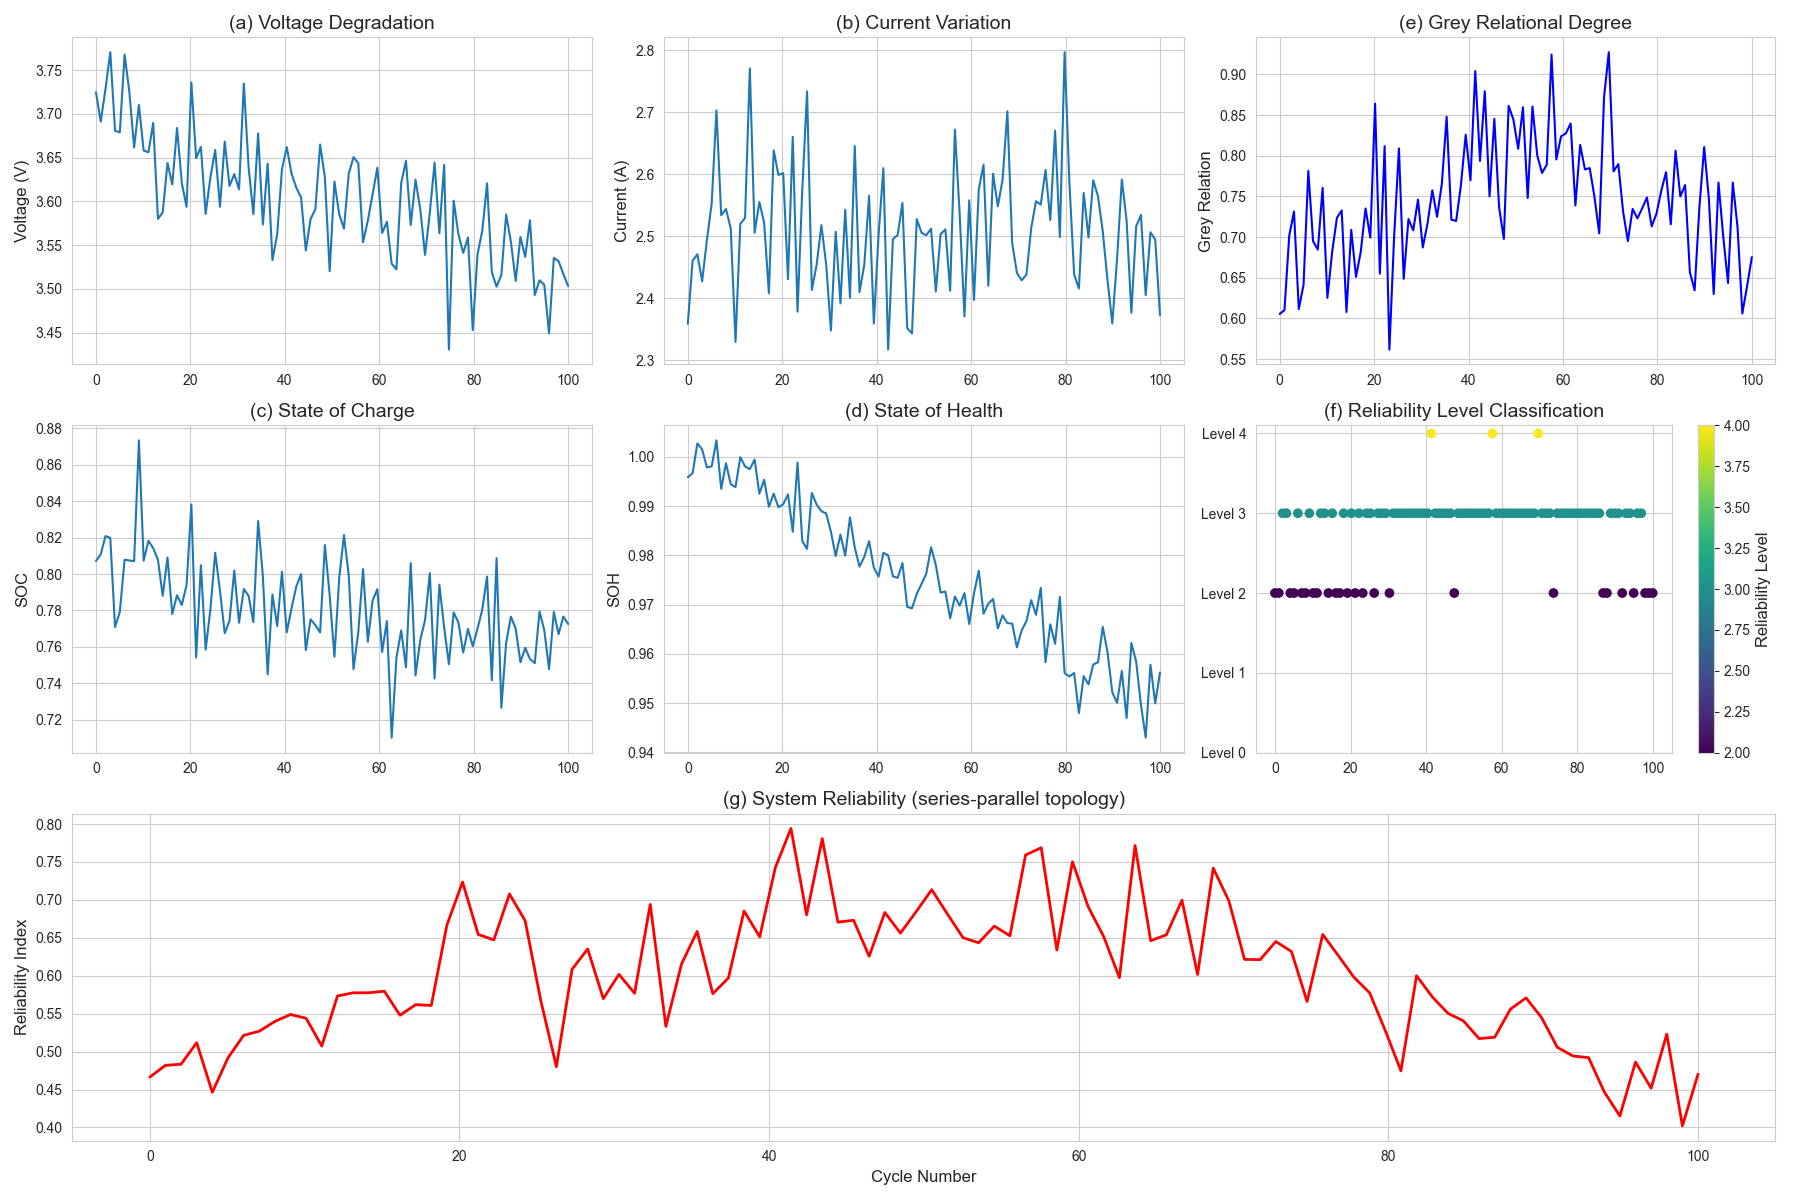Click the '(a) Voltage Degradation' chart title
Screen dimensions: 1800x1200
[332, 23]
